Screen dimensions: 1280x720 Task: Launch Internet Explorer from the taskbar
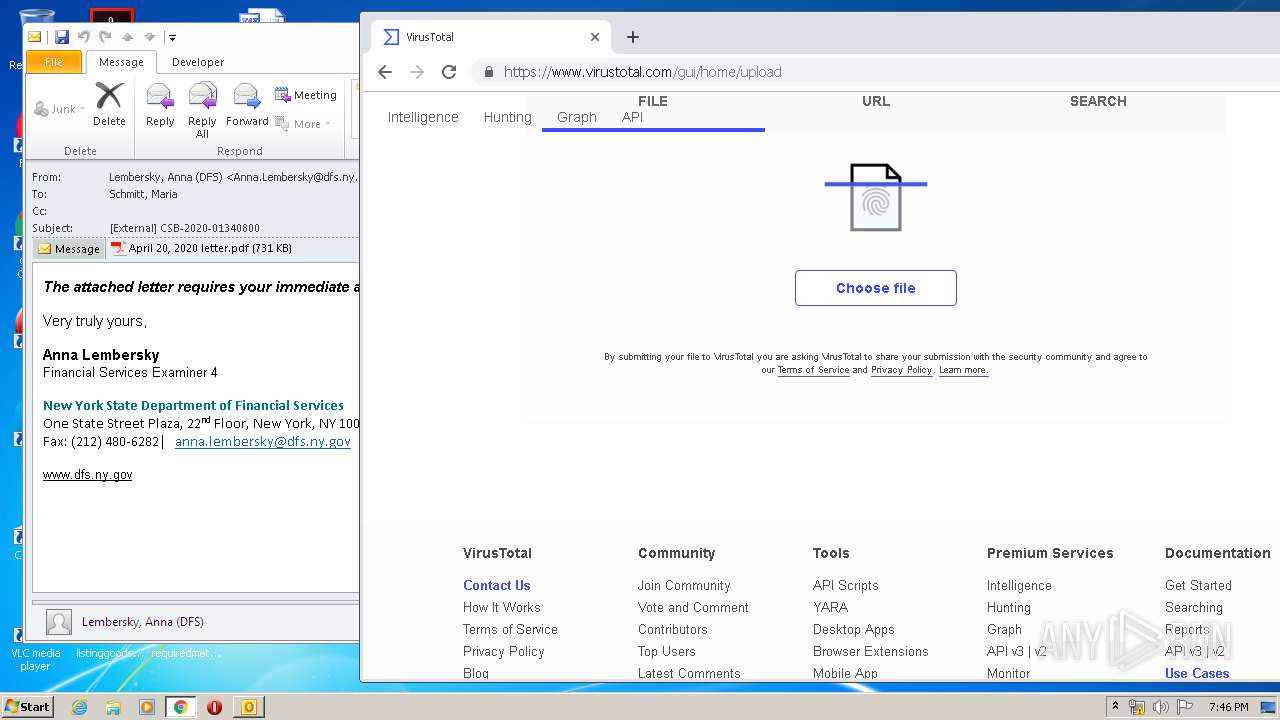(79, 707)
